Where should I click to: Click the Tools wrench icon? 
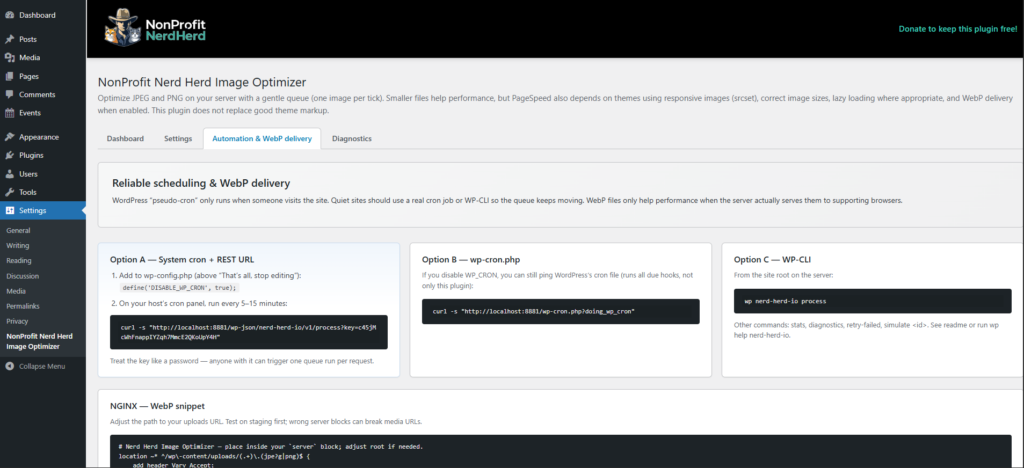[9, 192]
